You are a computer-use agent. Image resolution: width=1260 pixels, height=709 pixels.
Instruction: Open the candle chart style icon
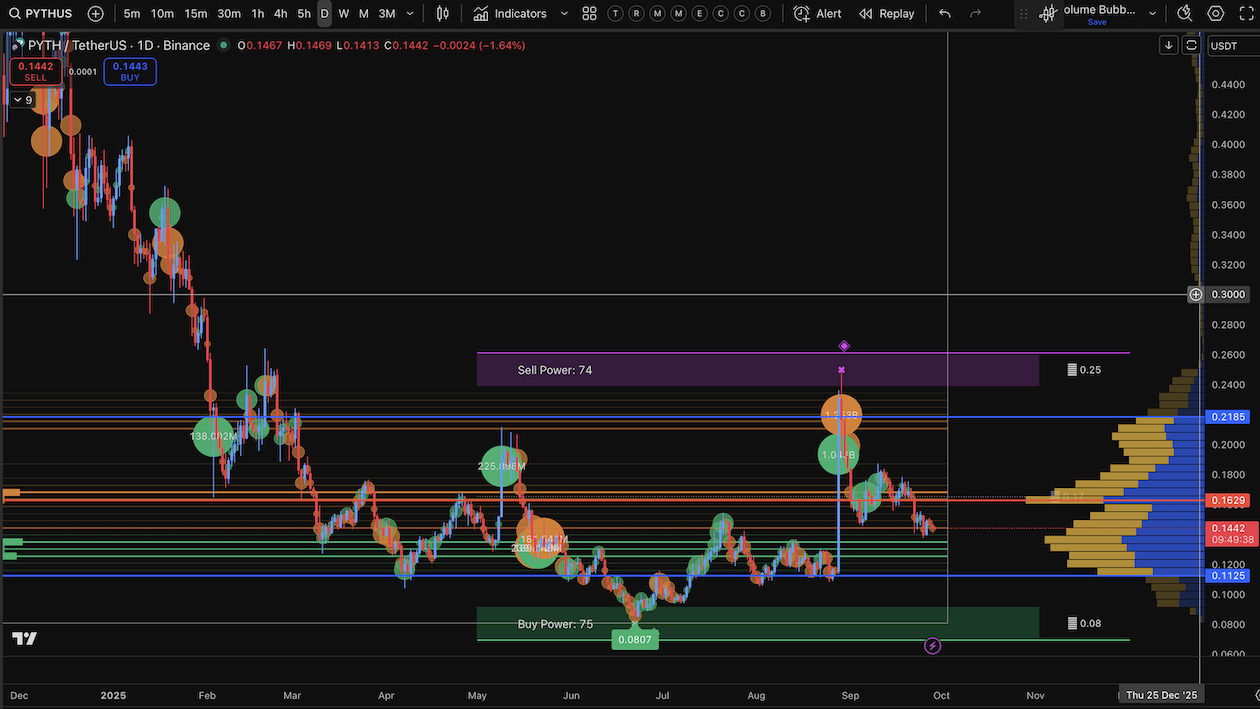(441, 13)
